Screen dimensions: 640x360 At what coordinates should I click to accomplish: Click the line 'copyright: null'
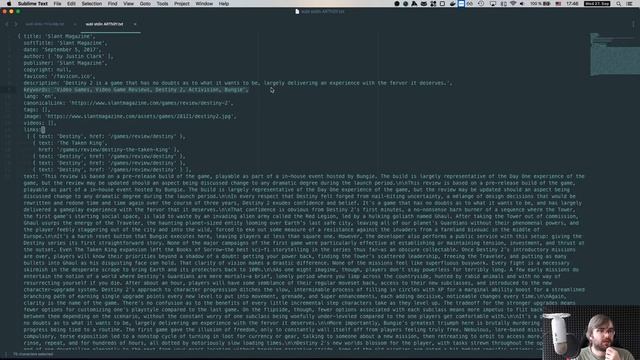[47, 69]
